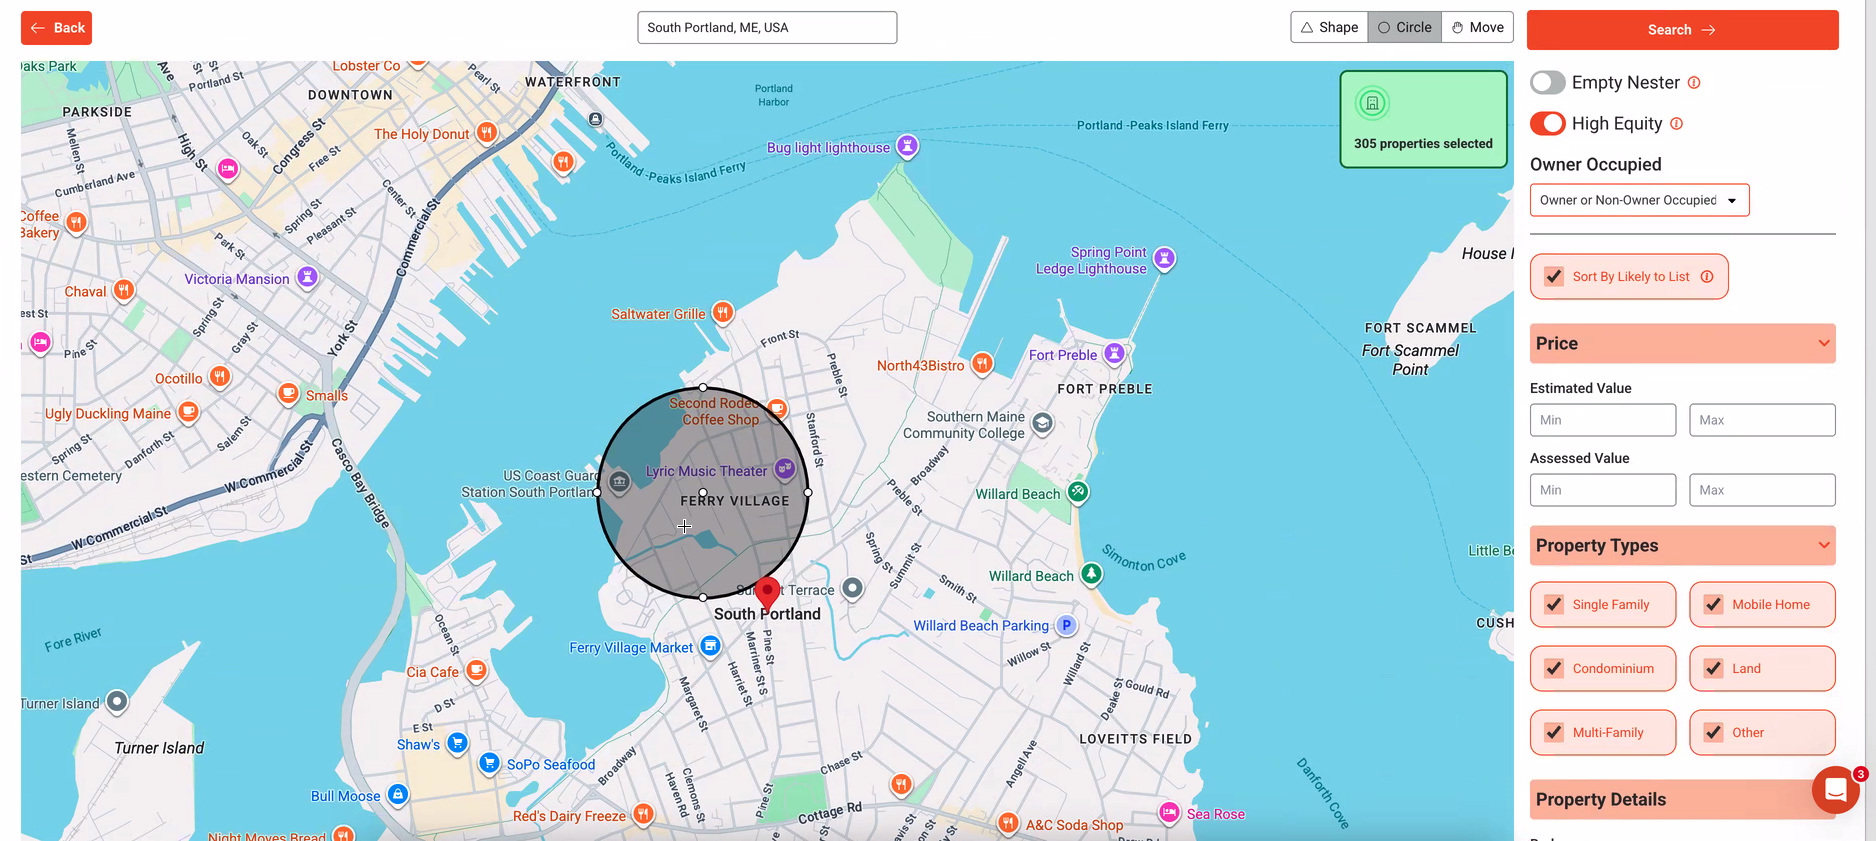Click the Turner Island location pin
Screen dimensions: 1876x841
(117, 702)
